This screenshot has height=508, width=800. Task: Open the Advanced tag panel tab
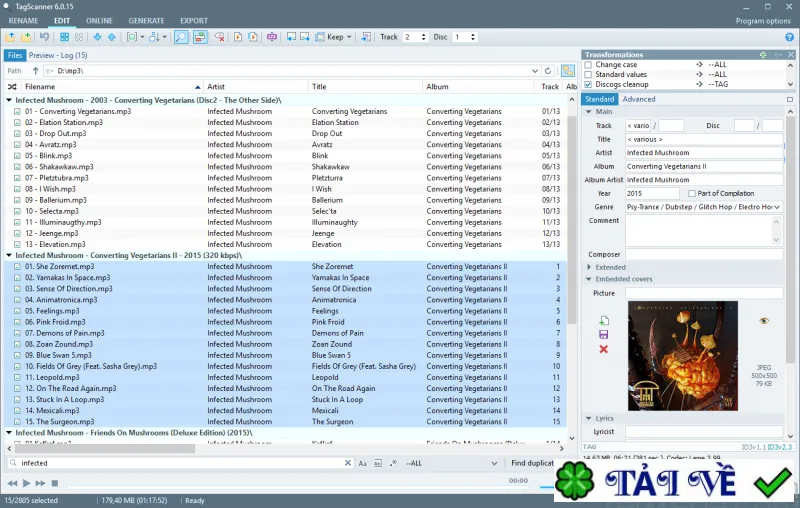click(639, 99)
